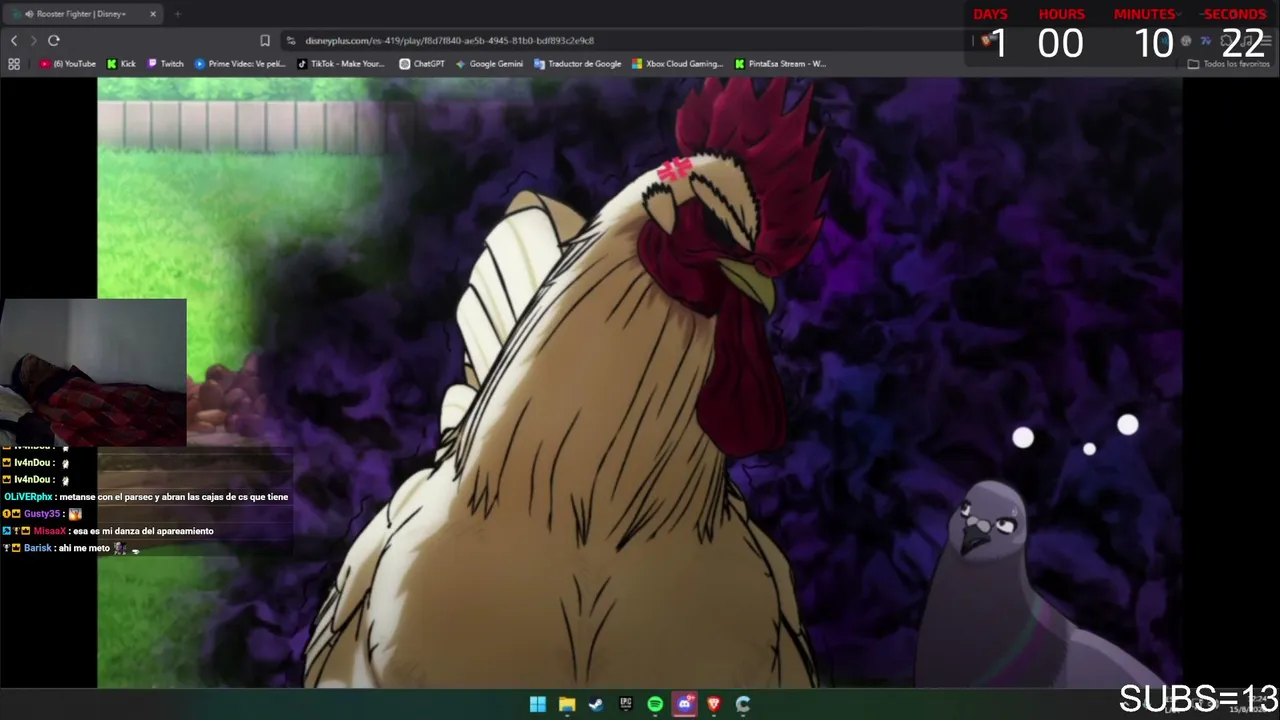Click the MisaaX username in chat
This screenshot has height=720, width=1280.
tap(49, 531)
